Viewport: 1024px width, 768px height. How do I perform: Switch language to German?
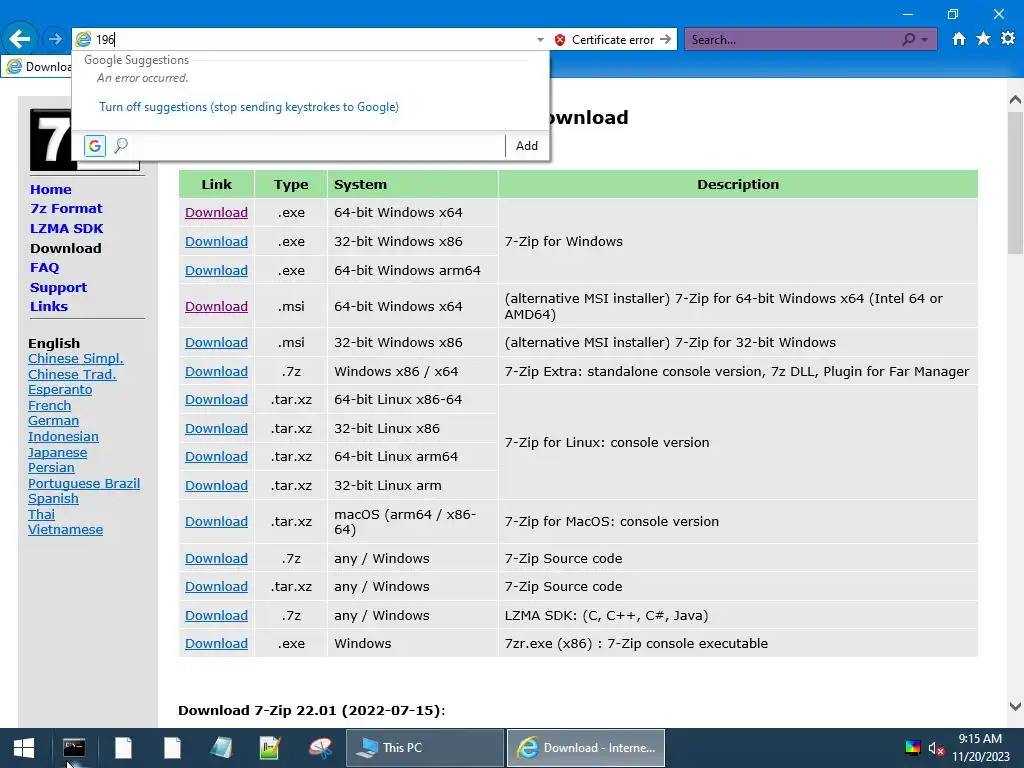click(54, 421)
